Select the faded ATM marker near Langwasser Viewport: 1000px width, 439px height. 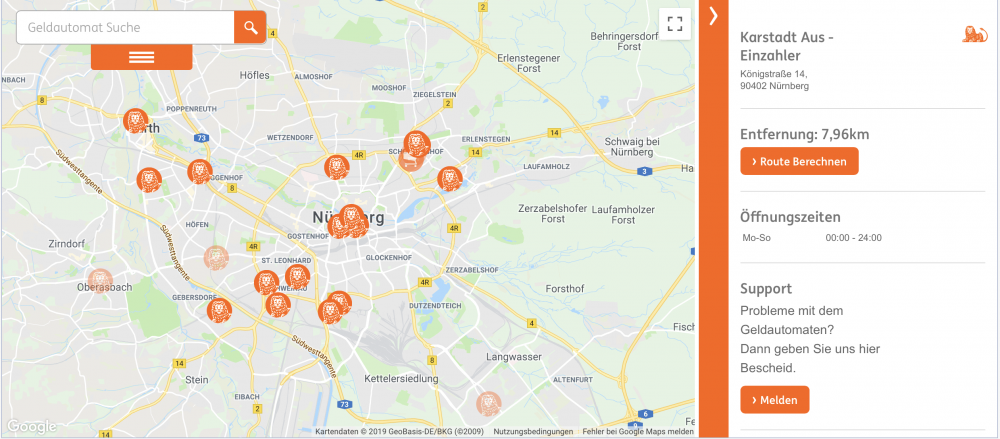(489, 404)
